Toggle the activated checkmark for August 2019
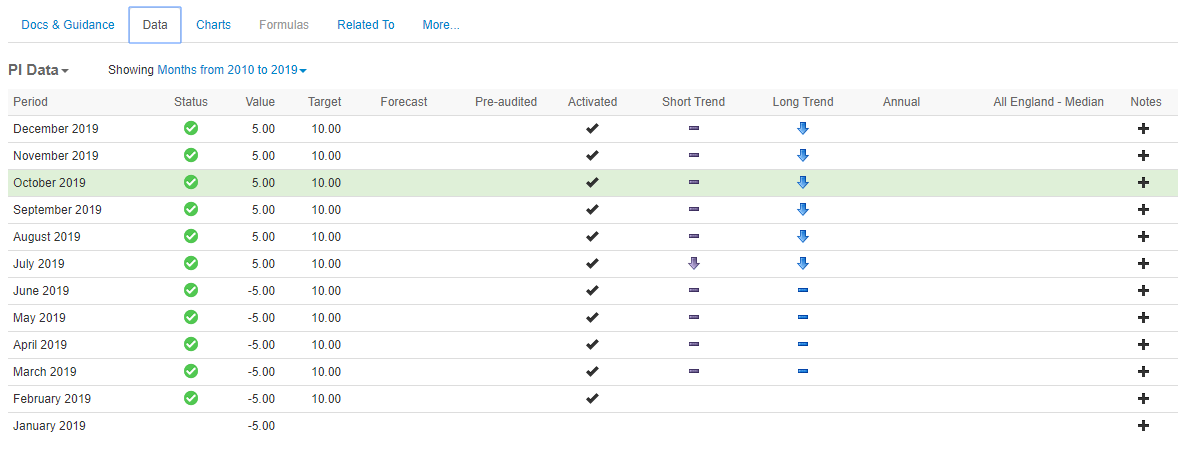 (x=592, y=237)
